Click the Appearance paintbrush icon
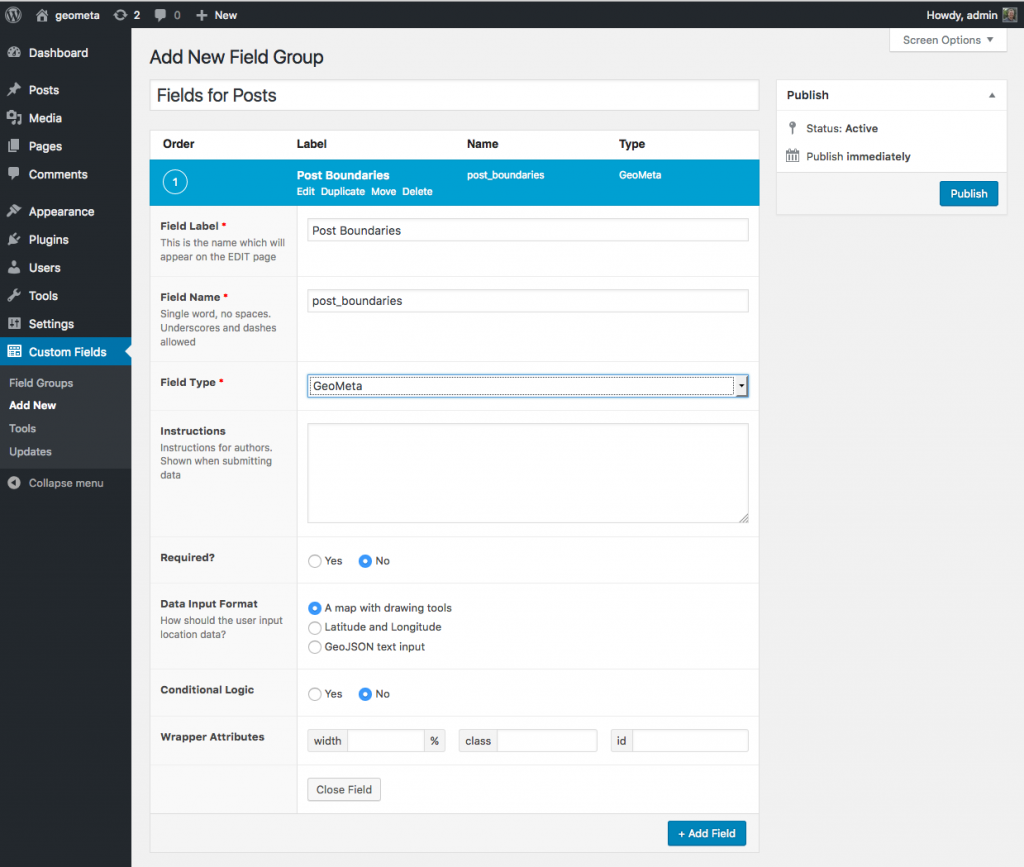 tap(14, 211)
